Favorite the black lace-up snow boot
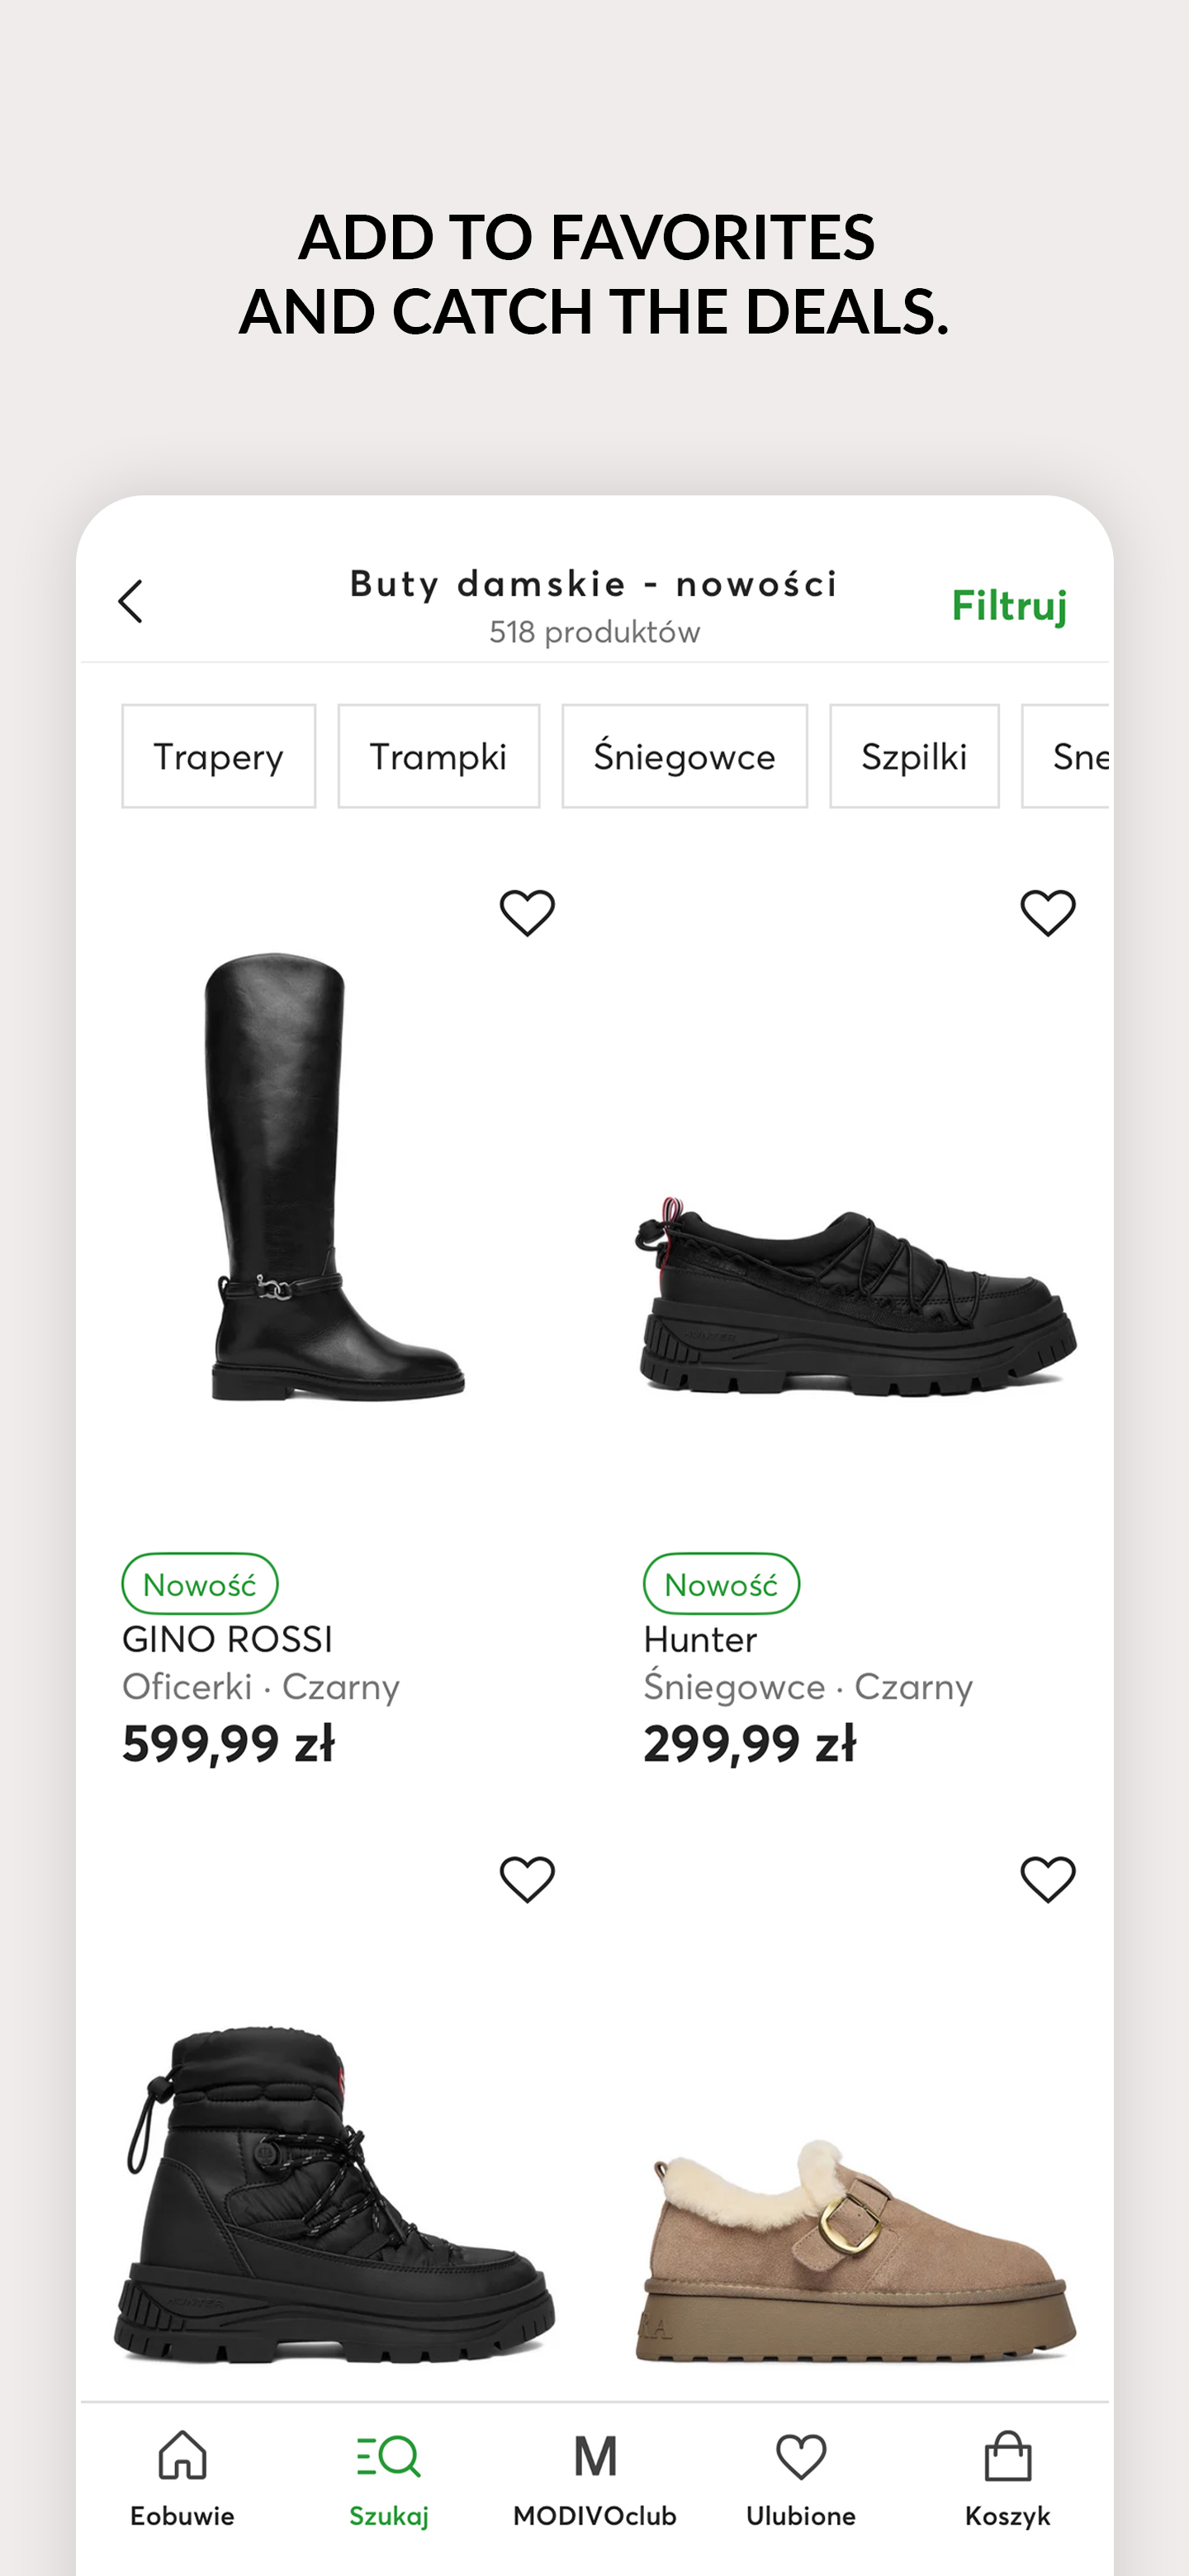Image resolution: width=1189 pixels, height=2576 pixels. click(x=527, y=1879)
